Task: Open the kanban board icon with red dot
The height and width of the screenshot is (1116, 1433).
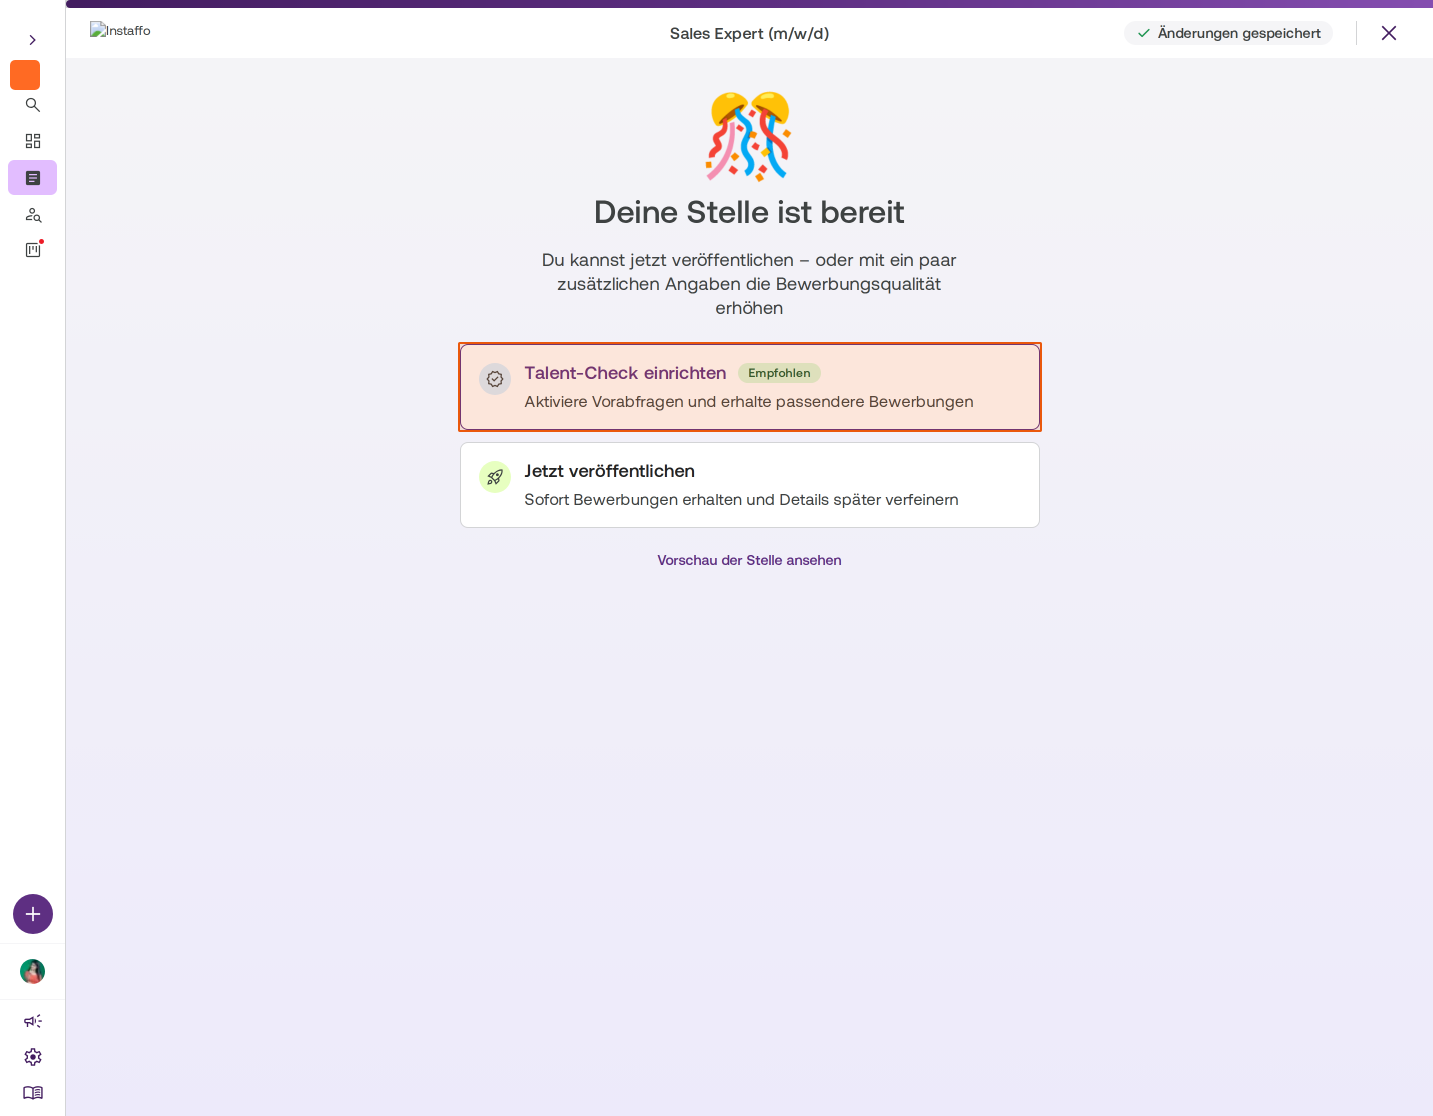Action: click(x=33, y=250)
